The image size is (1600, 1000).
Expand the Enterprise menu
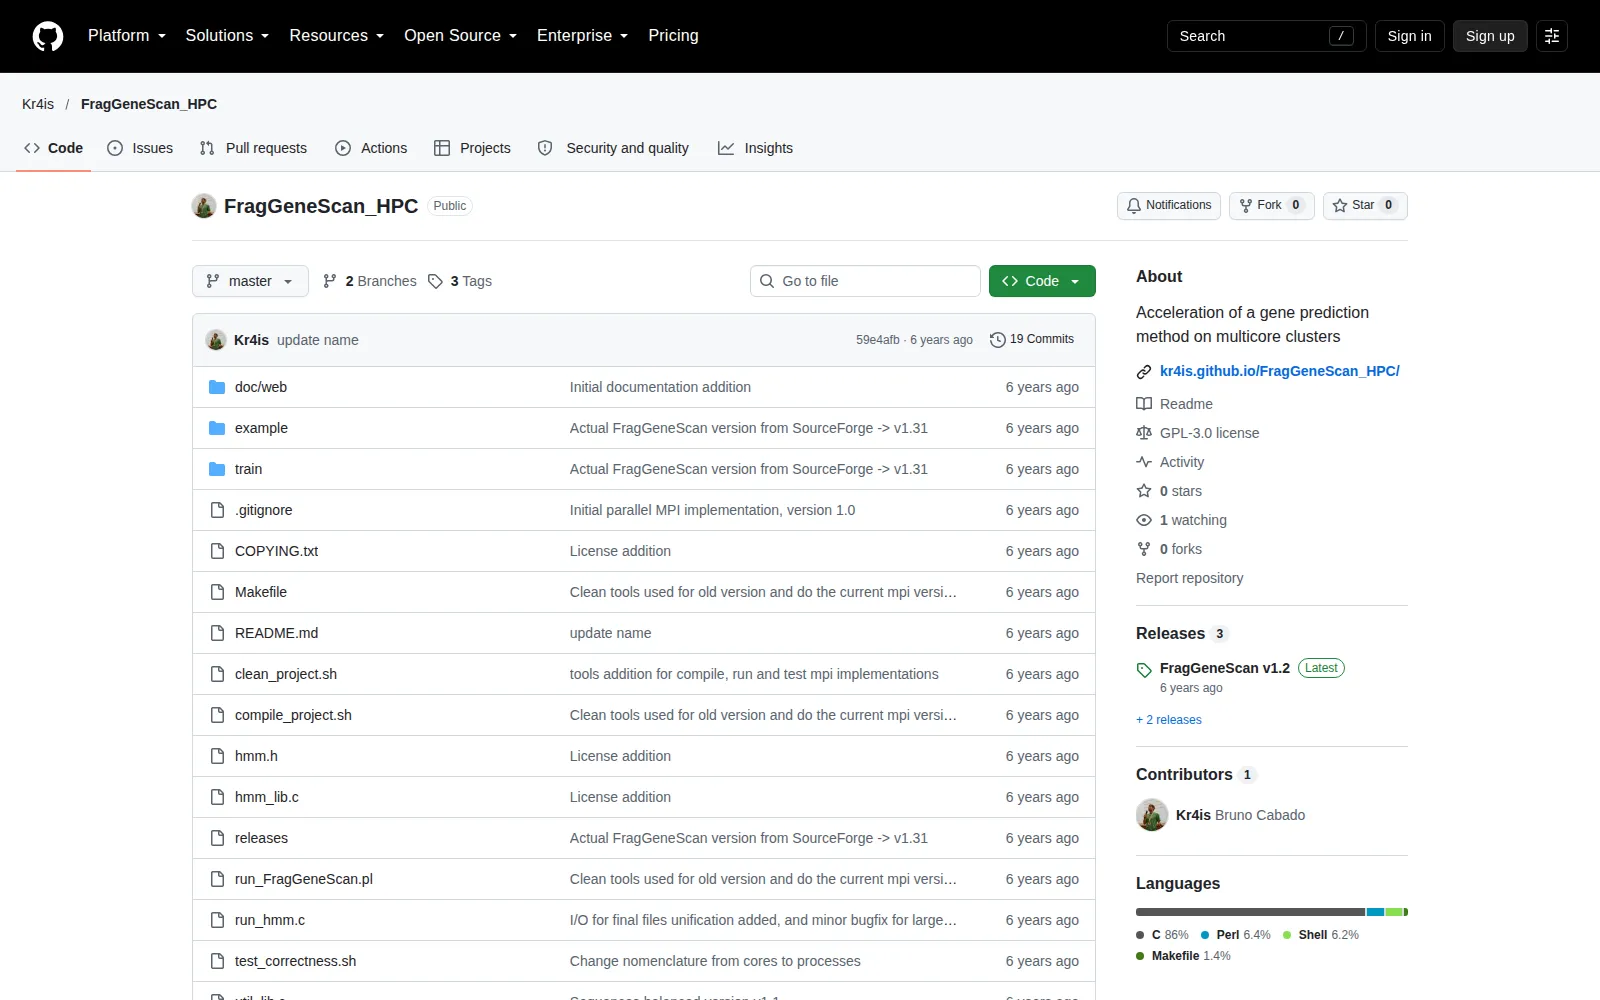point(583,36)
